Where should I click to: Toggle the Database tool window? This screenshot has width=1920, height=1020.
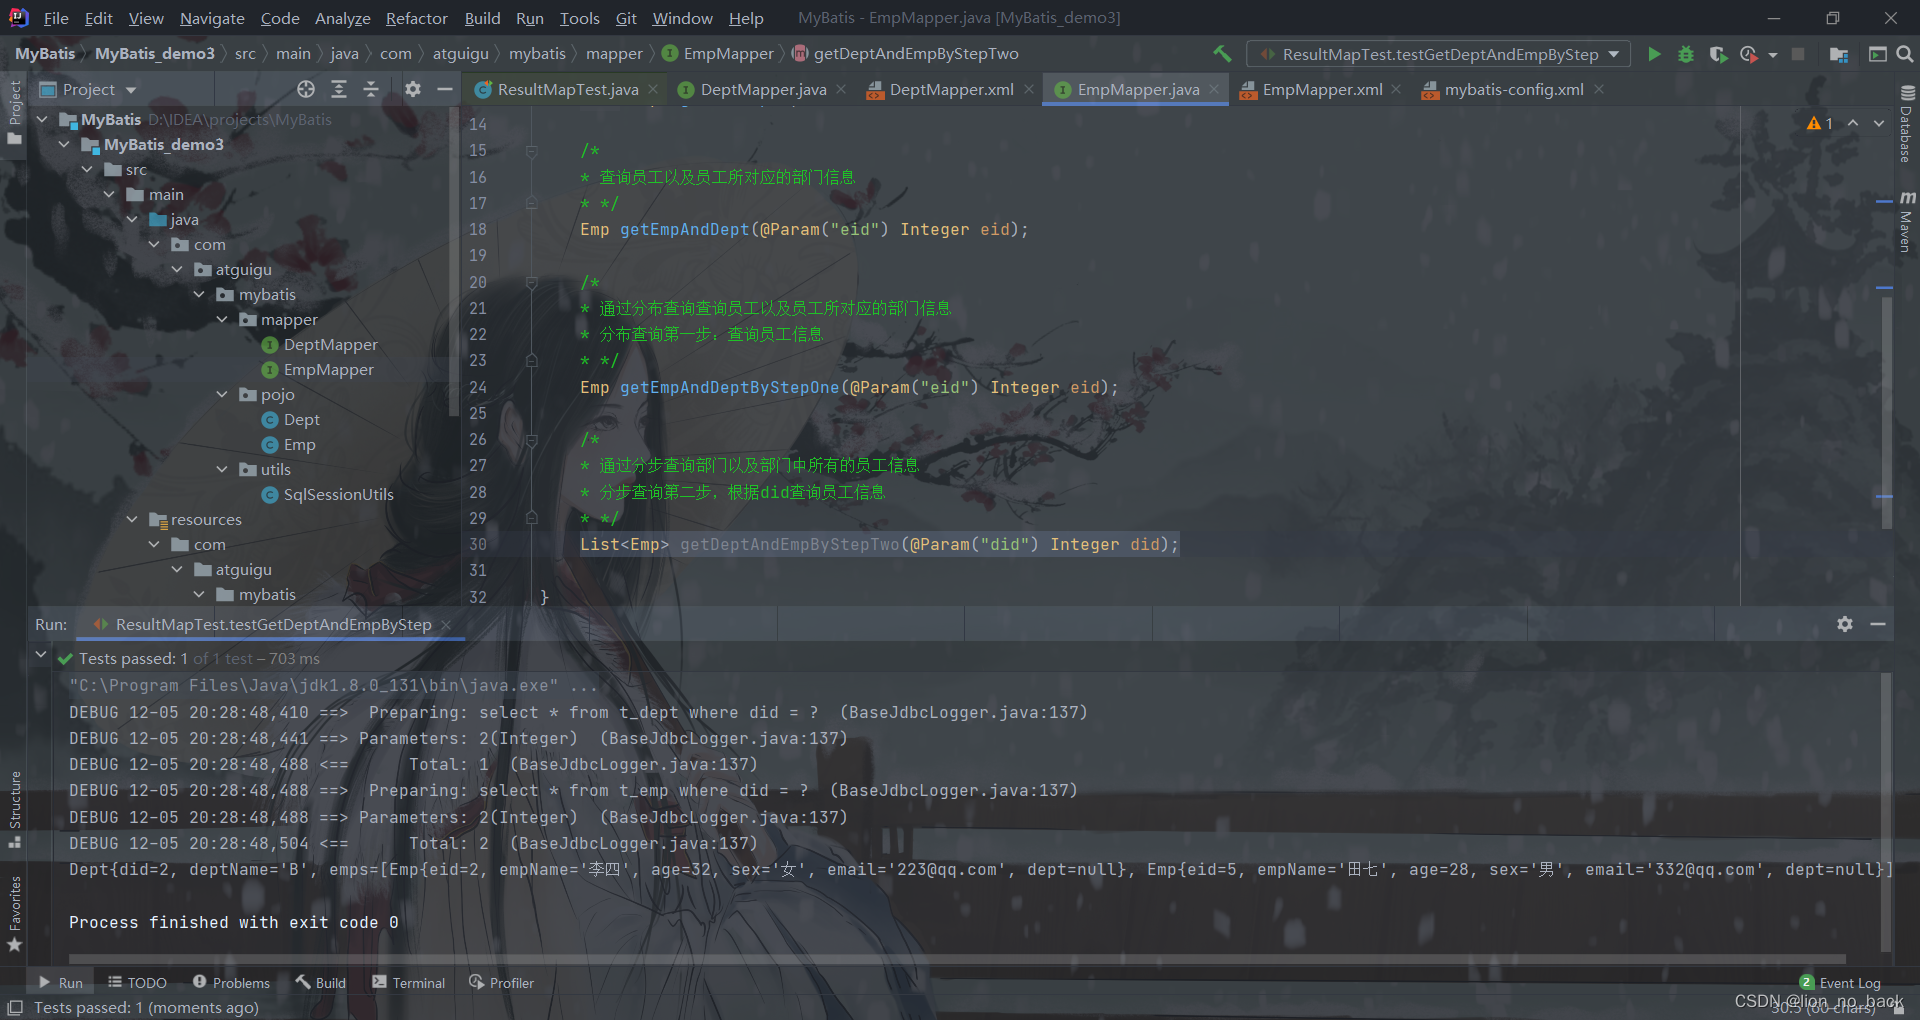[x=1906, y=125]
